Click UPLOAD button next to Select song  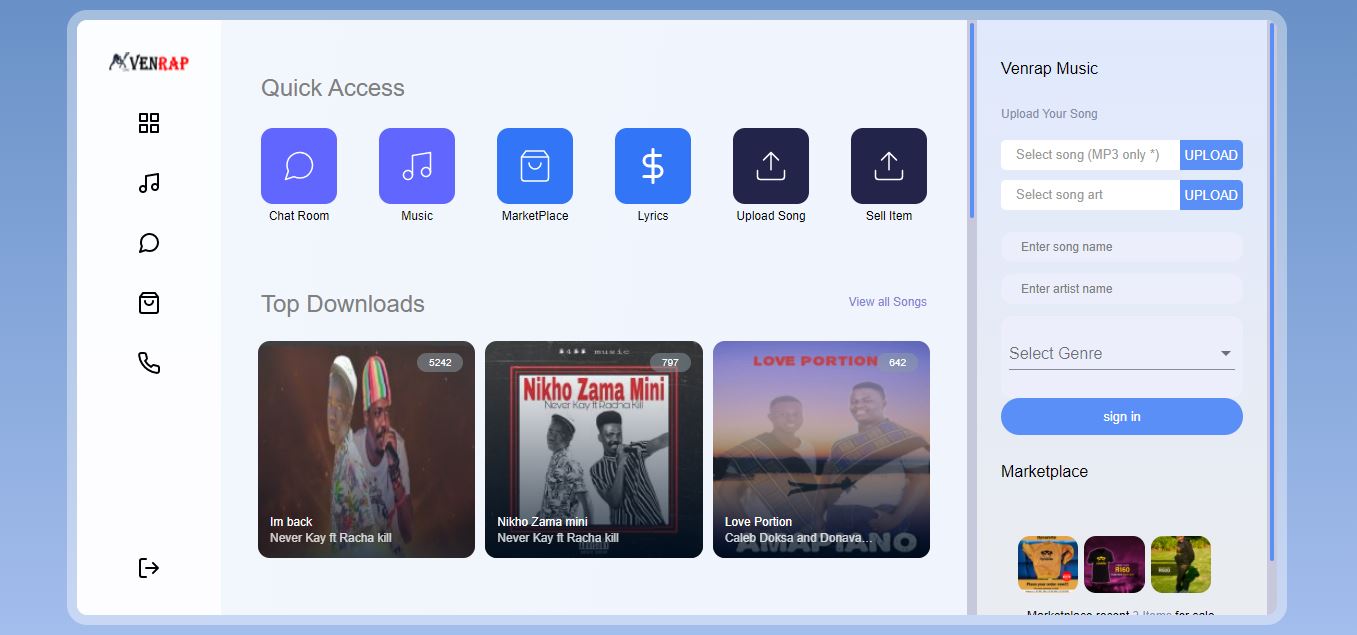point(1211,155)
